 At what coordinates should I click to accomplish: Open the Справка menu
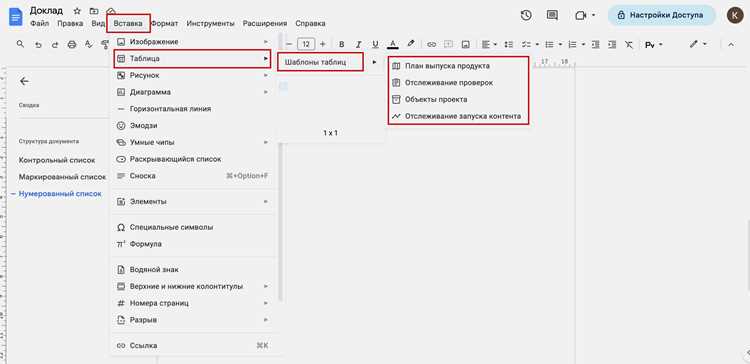310,23
